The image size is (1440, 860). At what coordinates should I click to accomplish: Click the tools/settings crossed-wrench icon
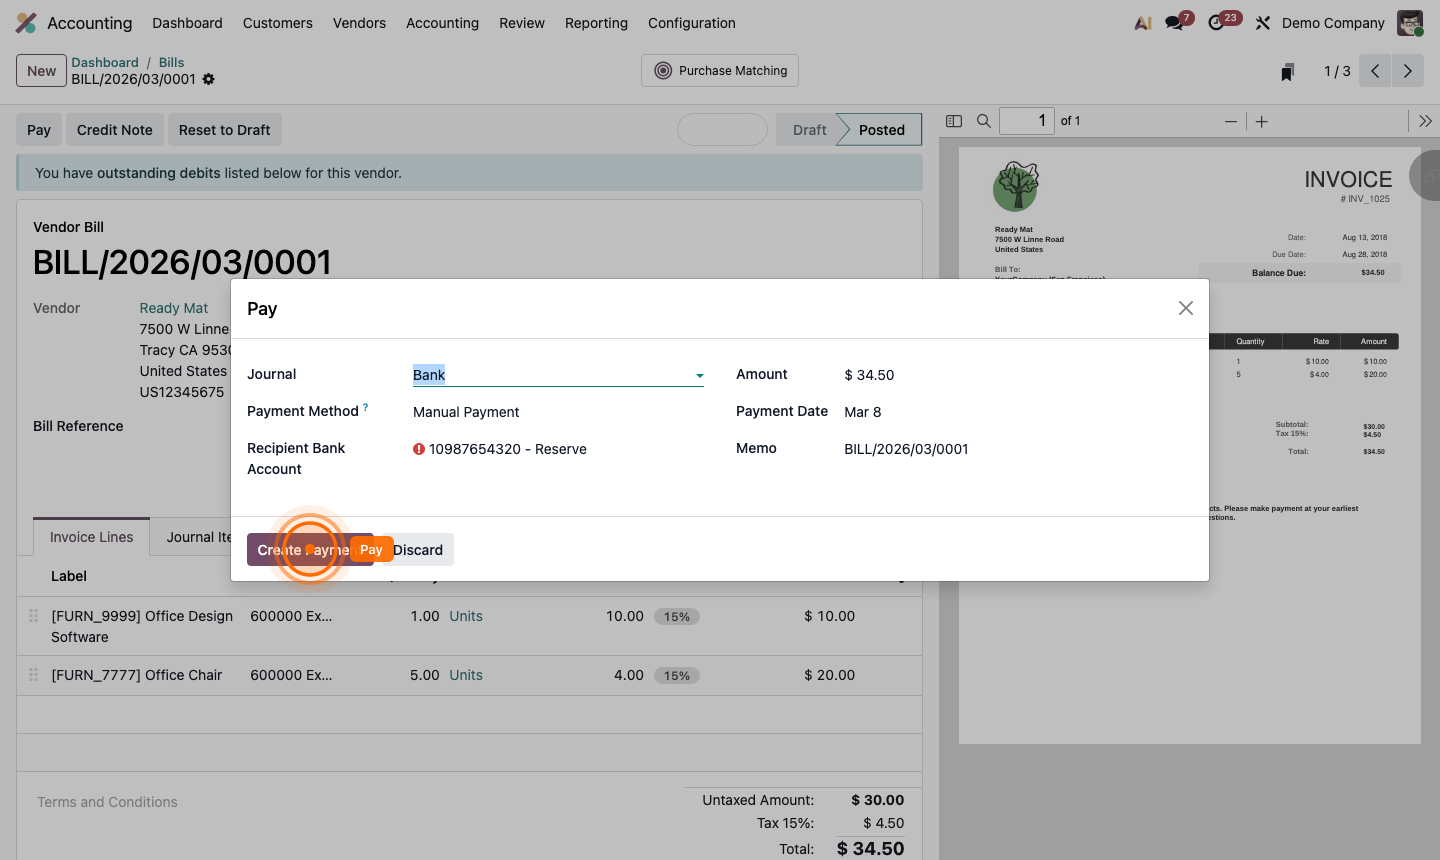[1262, 22]
